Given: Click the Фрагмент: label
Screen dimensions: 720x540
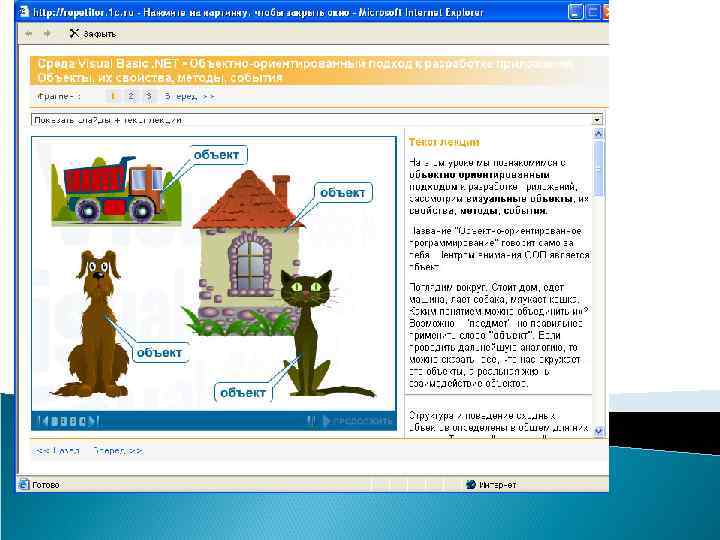Looking at the screenshot, I should [59, 96].
